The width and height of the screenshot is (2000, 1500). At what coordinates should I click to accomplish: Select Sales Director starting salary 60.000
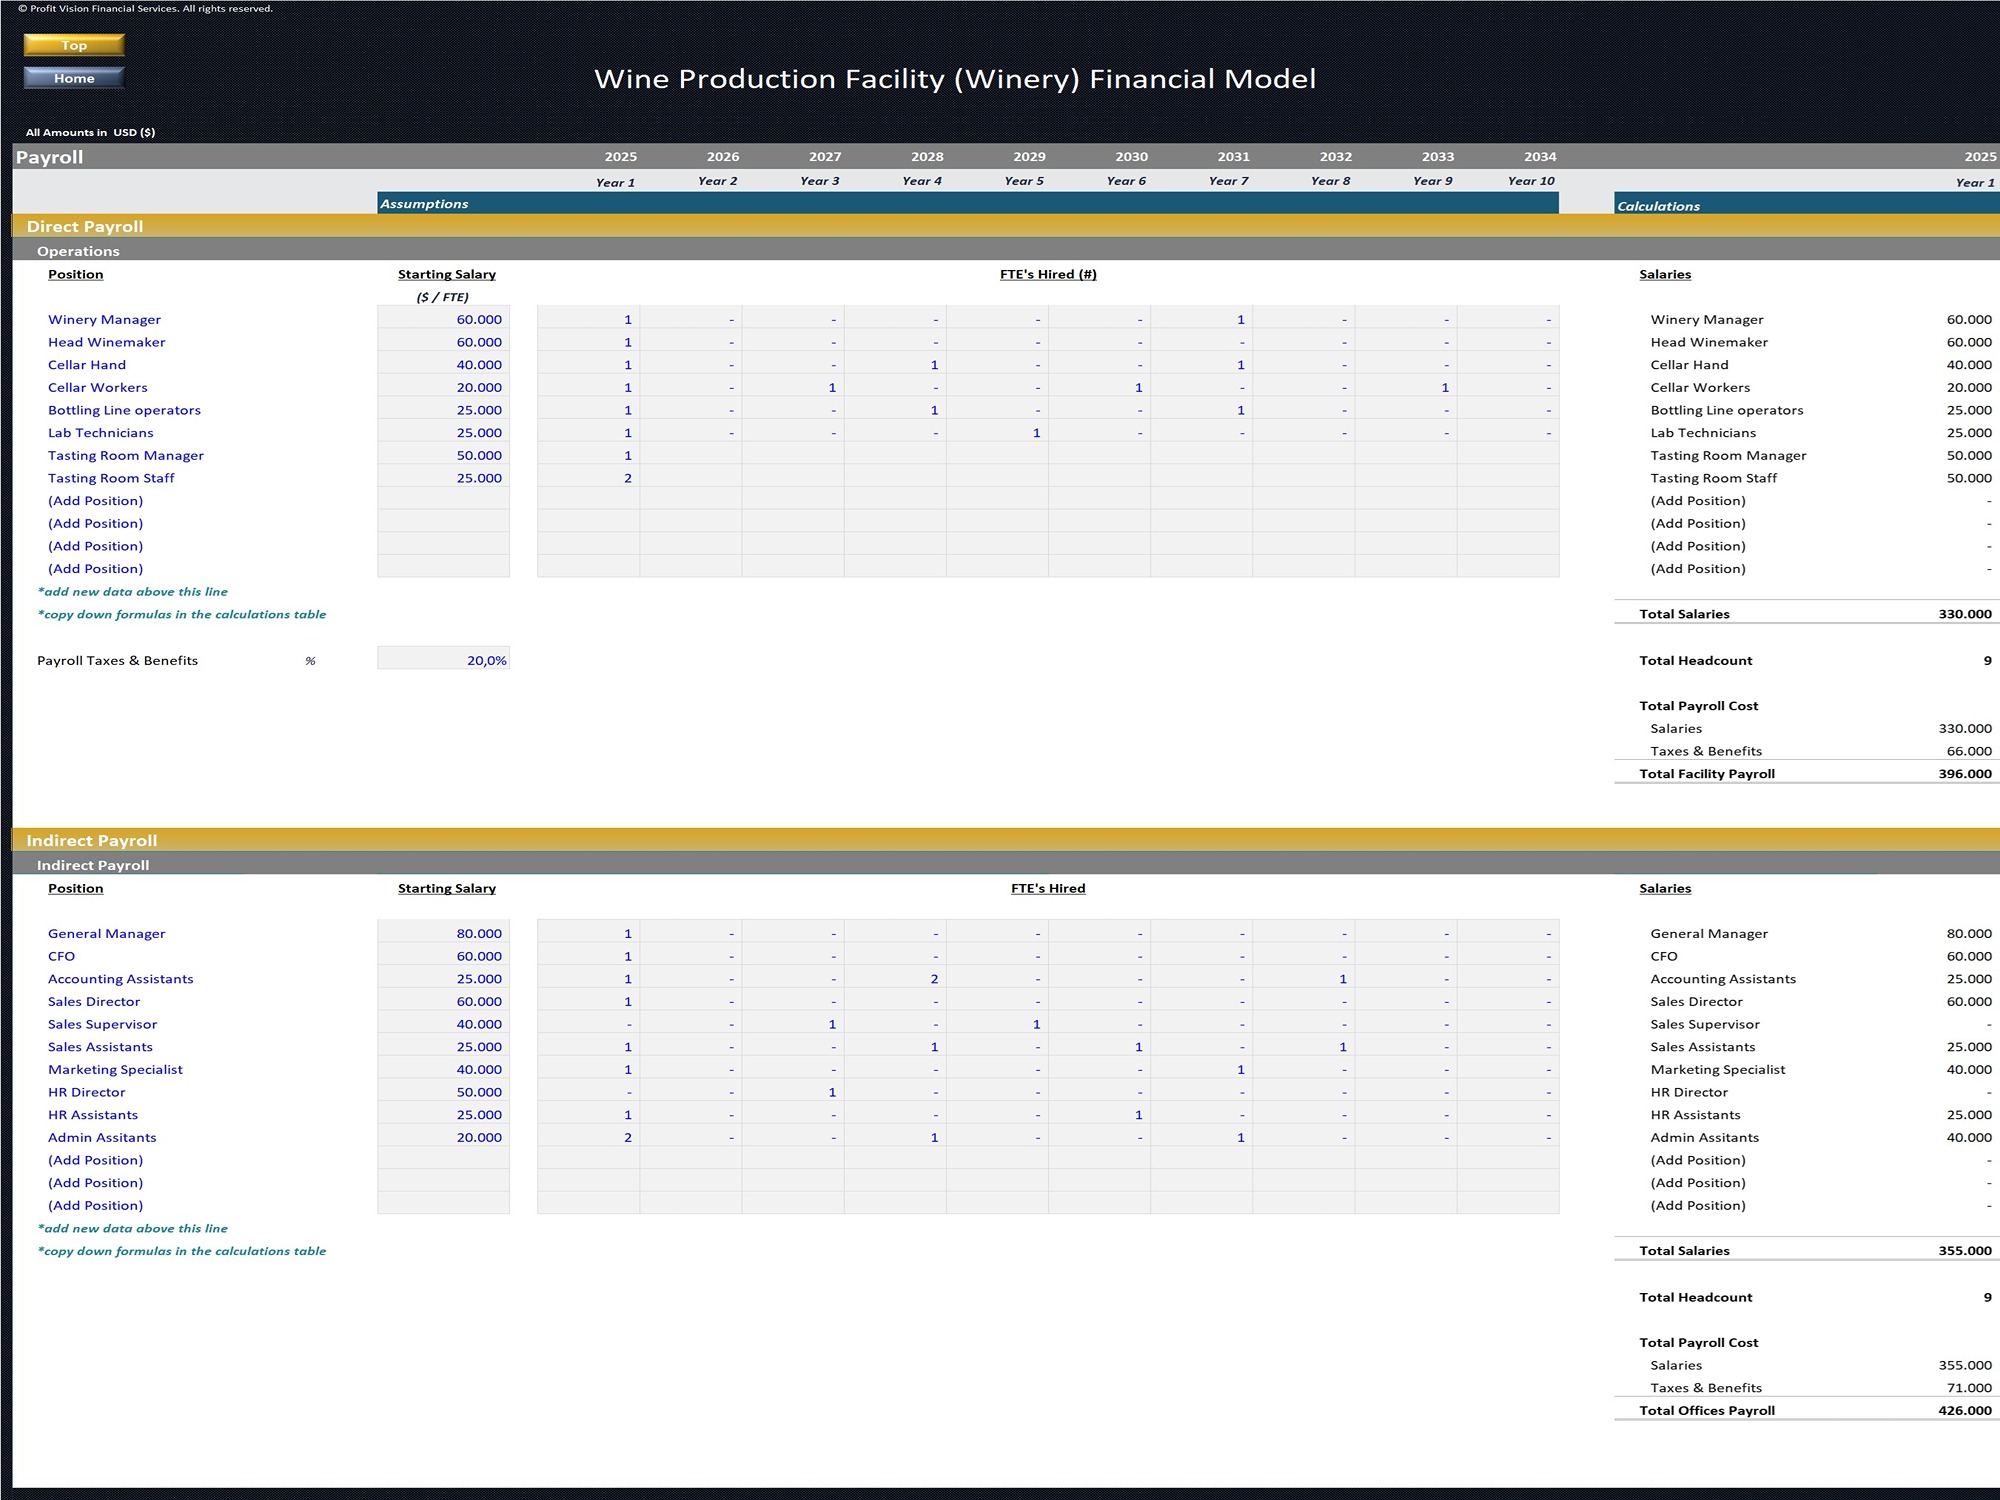click(x=443, y=1001)
